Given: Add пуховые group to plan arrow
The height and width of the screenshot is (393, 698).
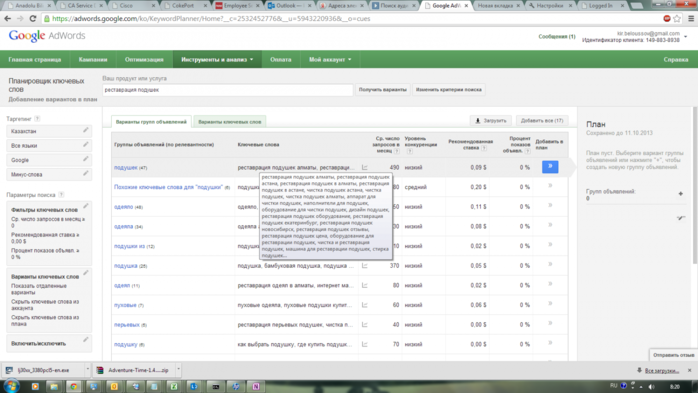Looking at the screenshot, I should pyautogui.click(x=550, y=304).
